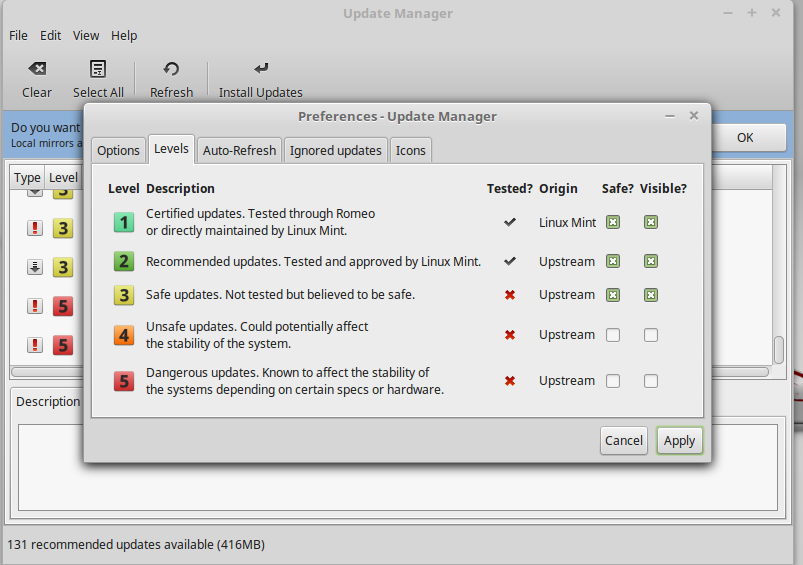Uncheck Safe checkbox for level 3 updates
803x565 pixels.
[613, 295]
